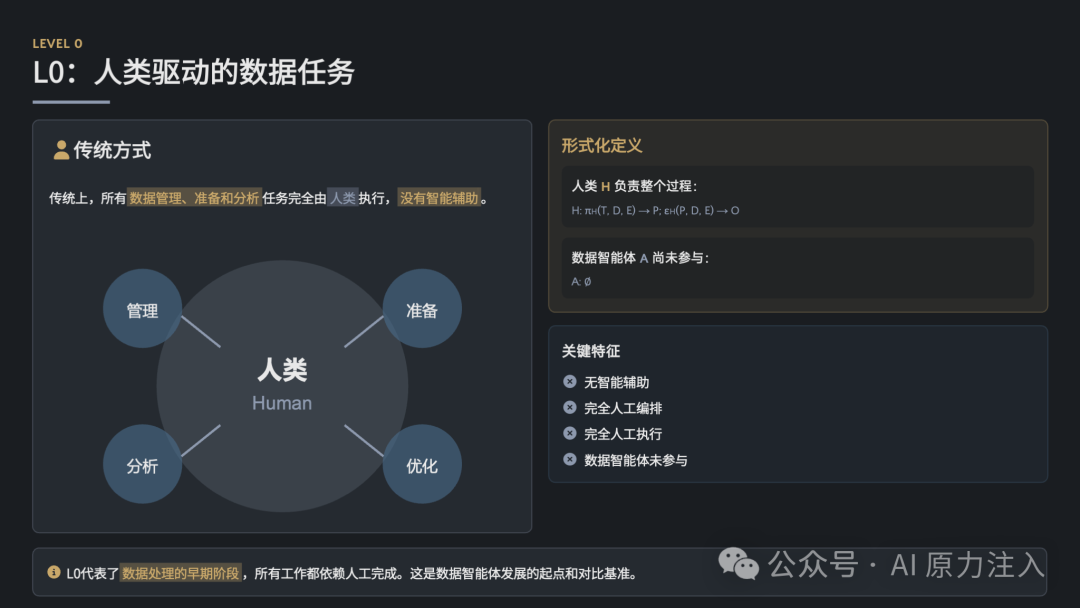This screenshot has height=608, width=1080.
Task: Click the x icon next to 完全人工编排
Action: pyautogui.click(x=570, y=408)
